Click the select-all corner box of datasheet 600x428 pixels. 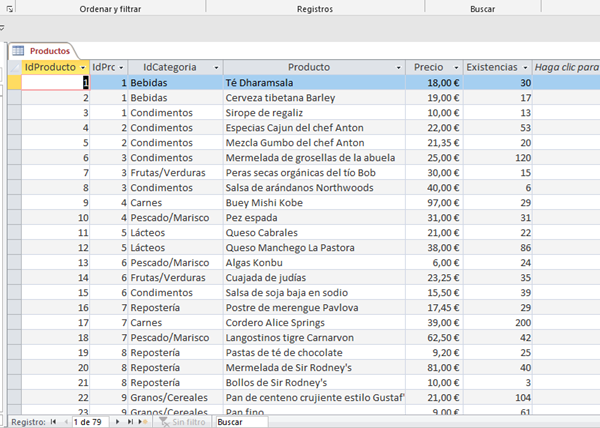pyautogui.click(x=14, y=67)
